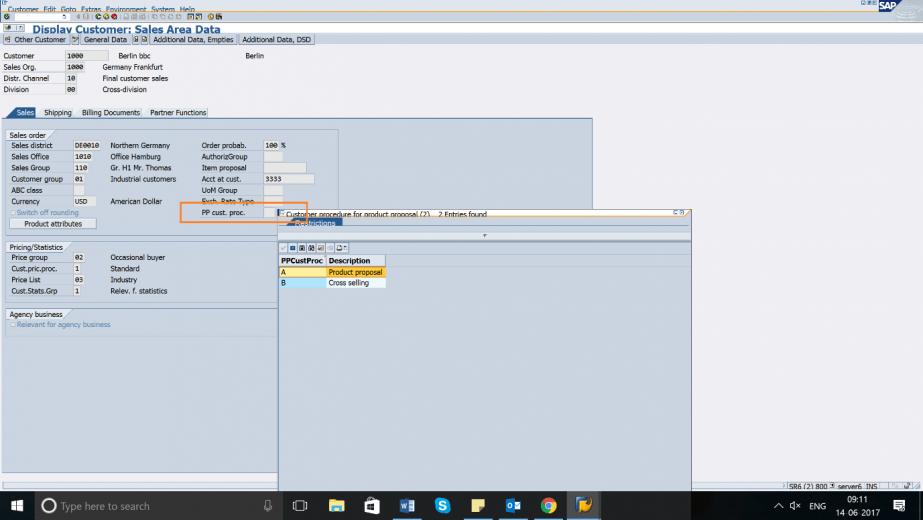The height and width of the screenshot is (520, 923).
Task: Expand the Restrictions section arrow in popup
Action: pos(485,236)
